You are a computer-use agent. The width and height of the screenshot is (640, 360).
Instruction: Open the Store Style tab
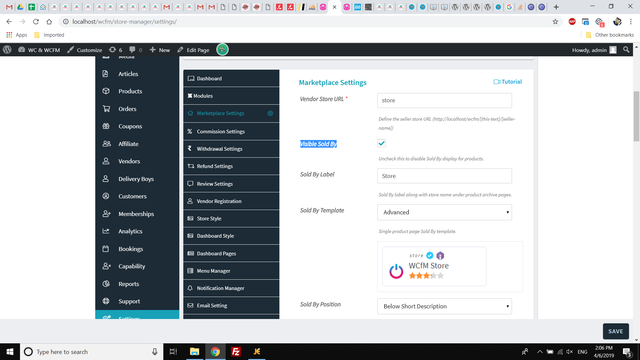click(x=231, y=218)
